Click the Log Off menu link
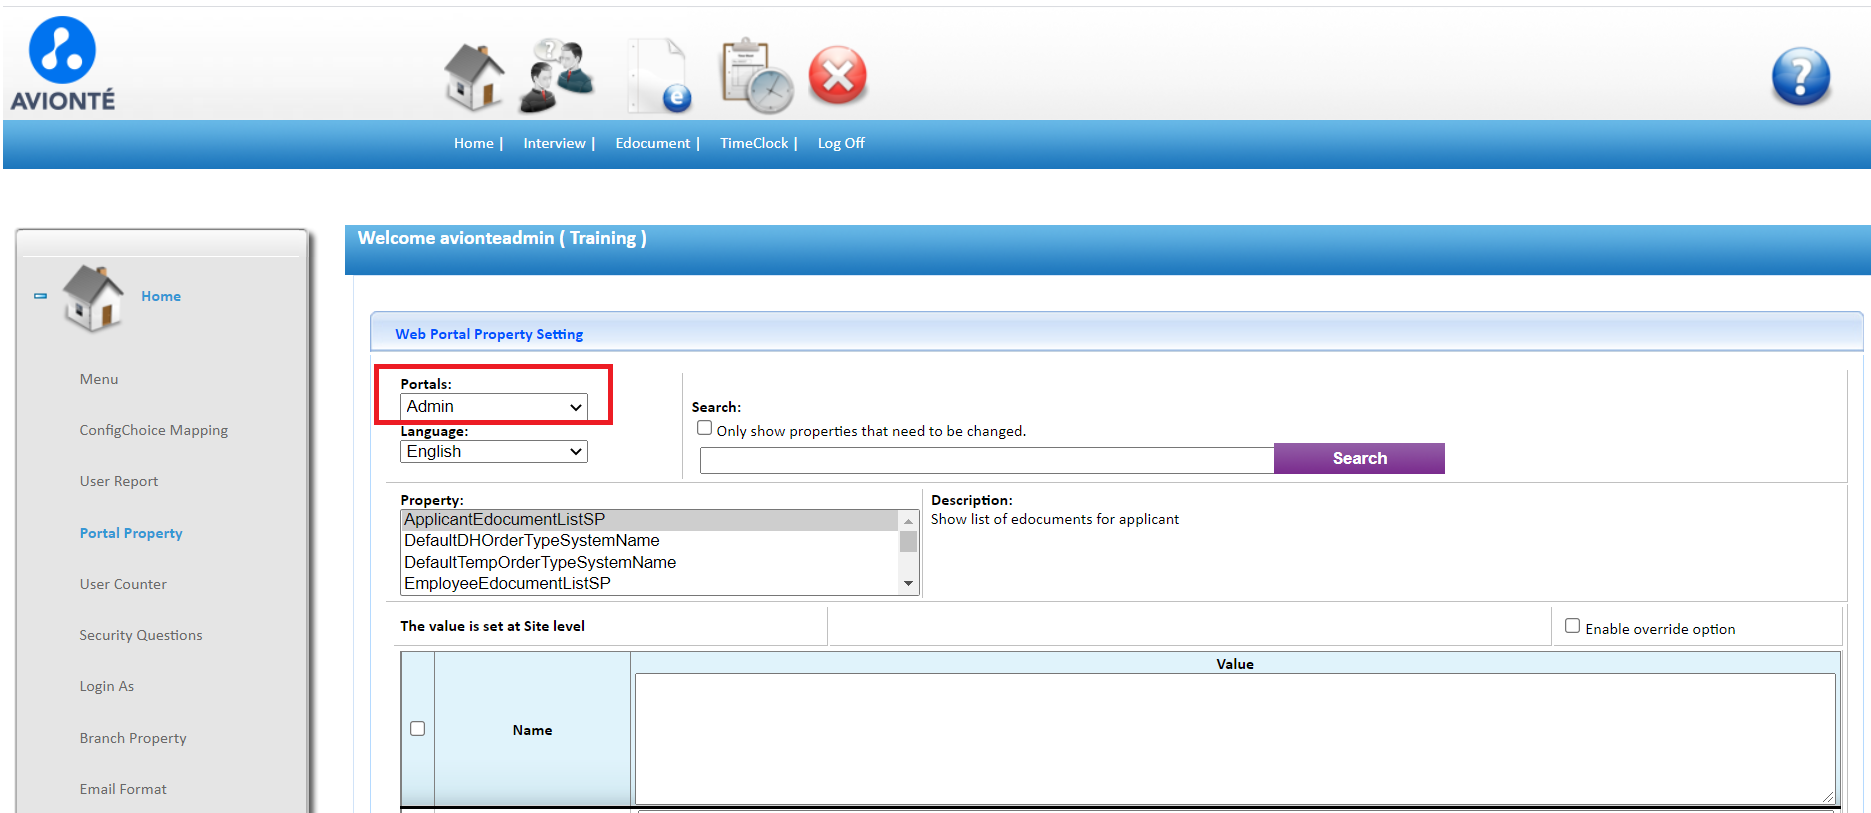Screen dimensions: 1871x813 tap(841, 143)
